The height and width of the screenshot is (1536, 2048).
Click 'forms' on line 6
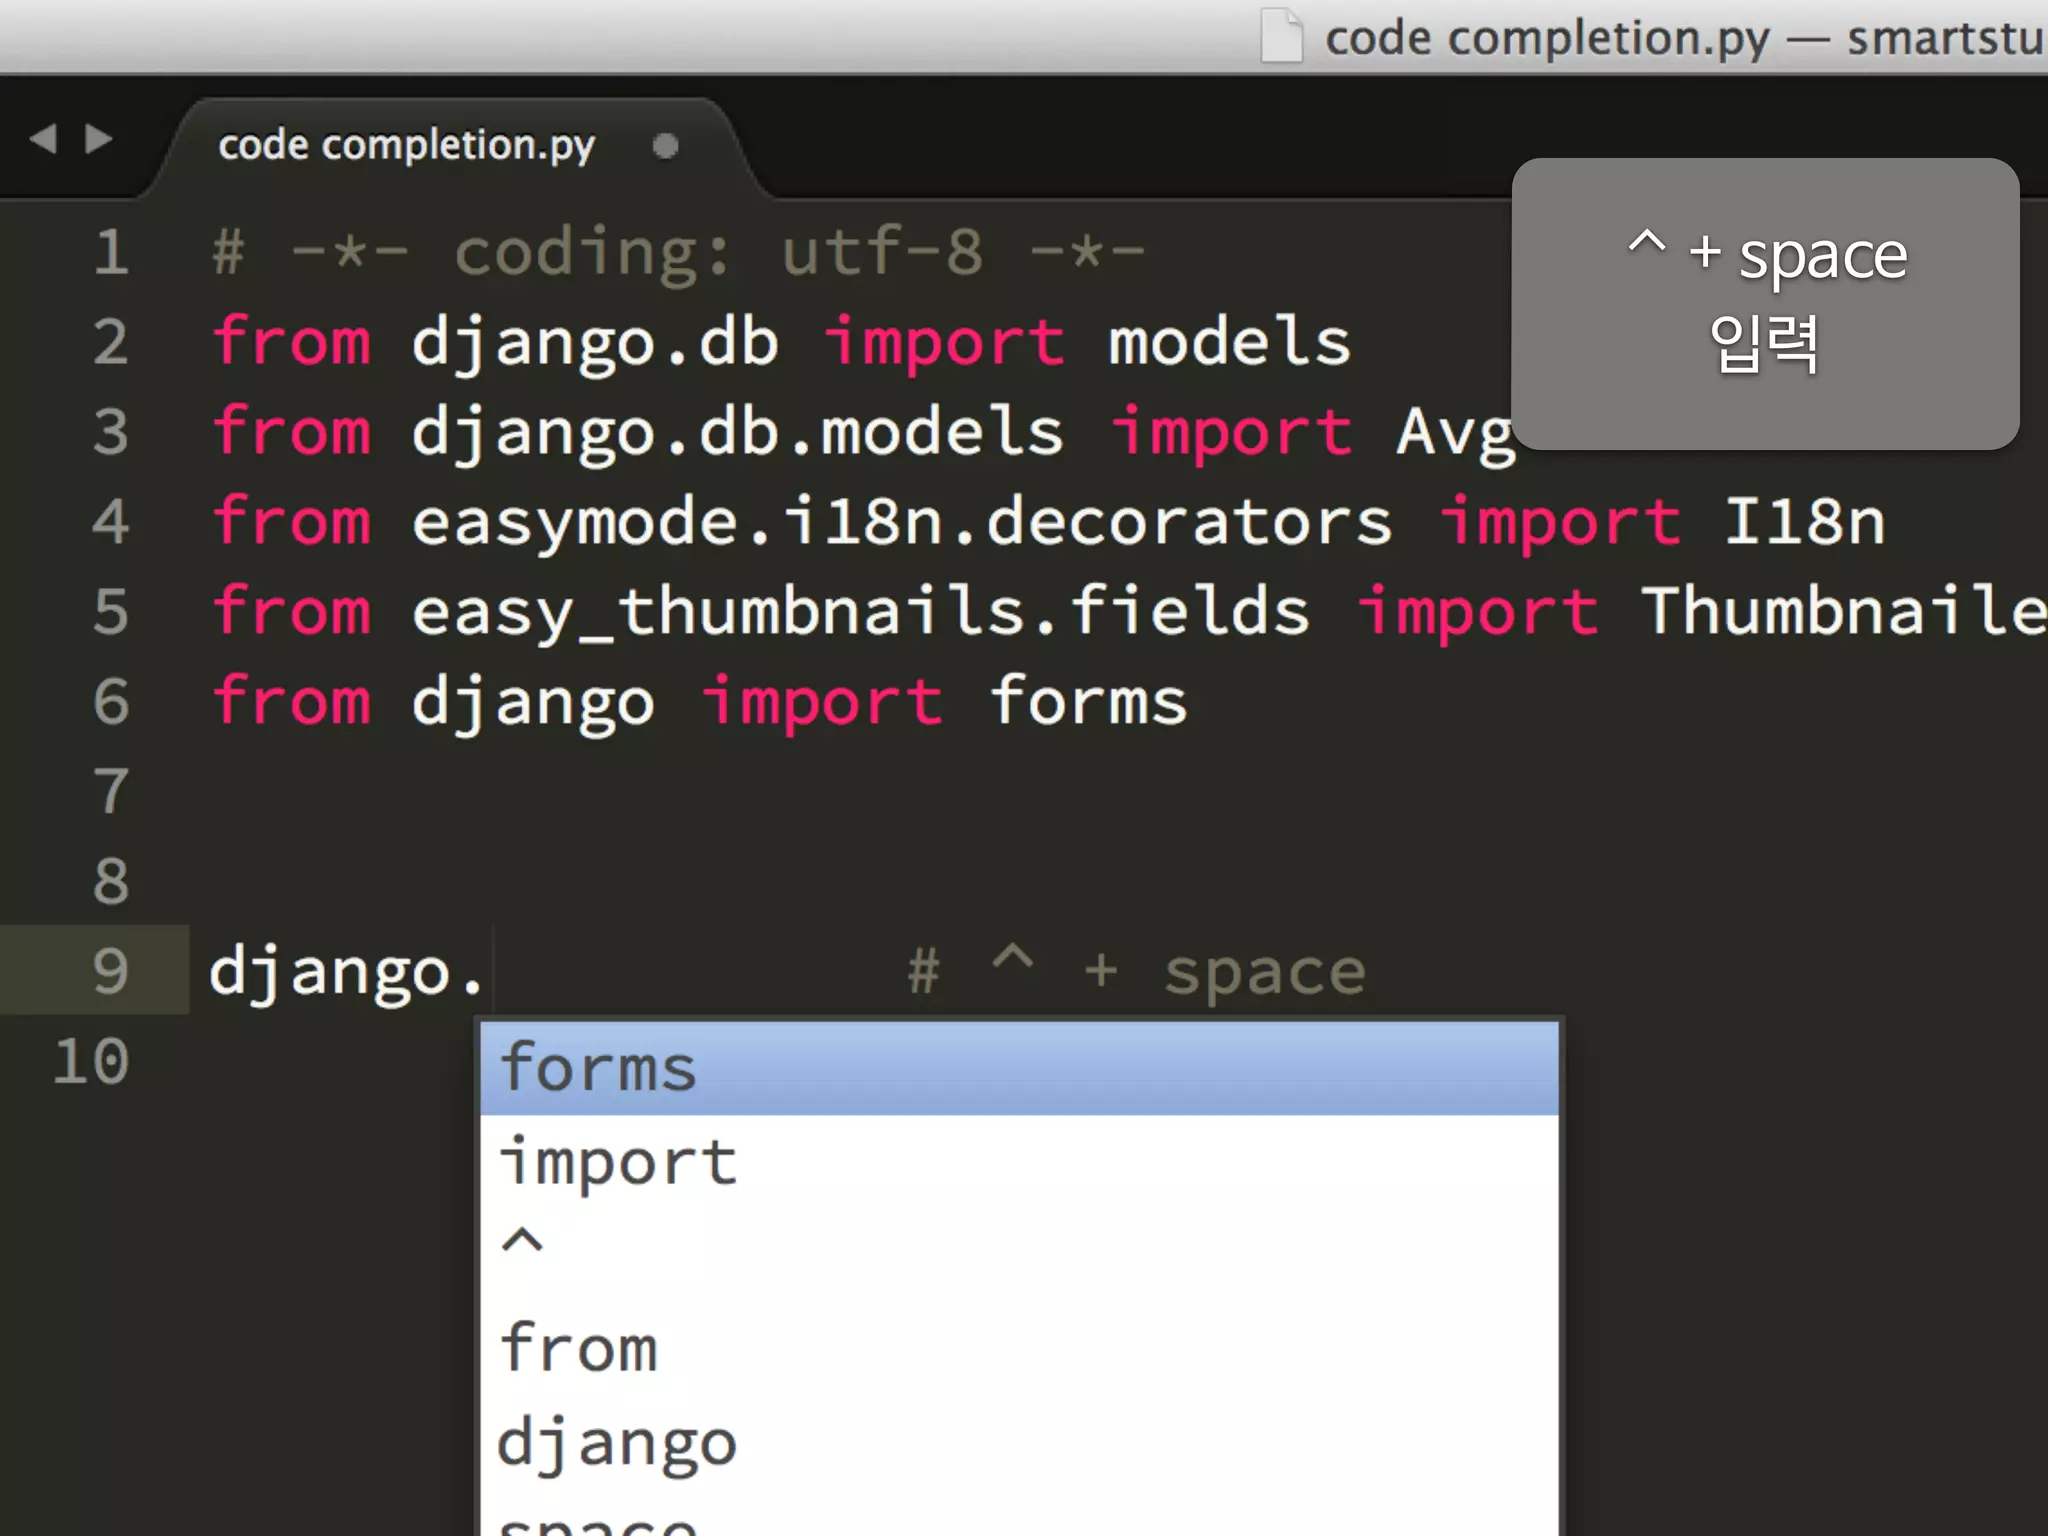pyautogui.click(x=1088, y=702)
